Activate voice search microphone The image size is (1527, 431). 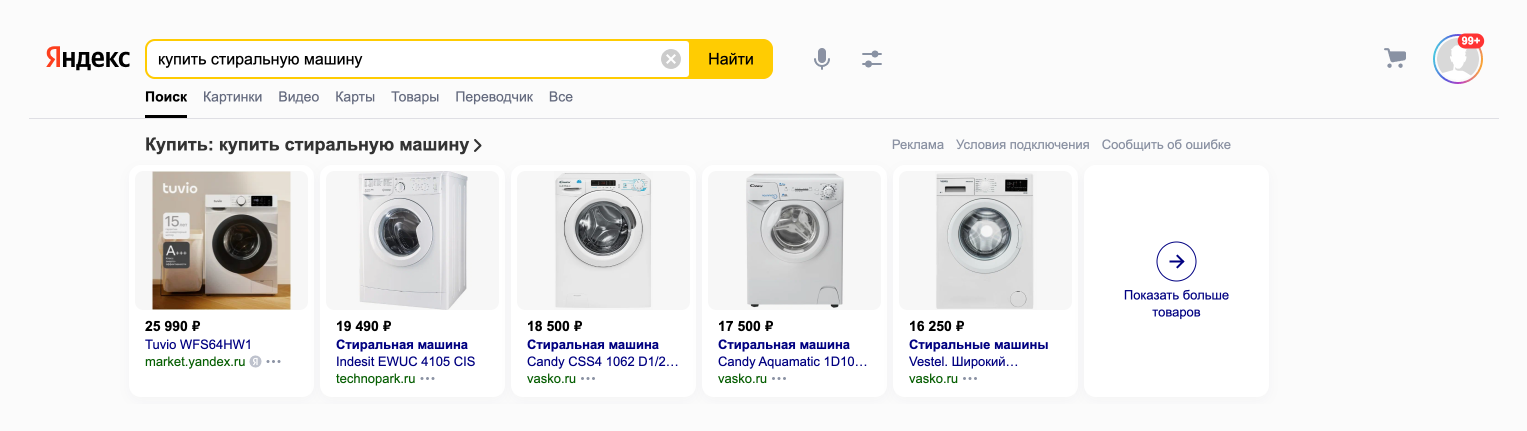[822, 59]
